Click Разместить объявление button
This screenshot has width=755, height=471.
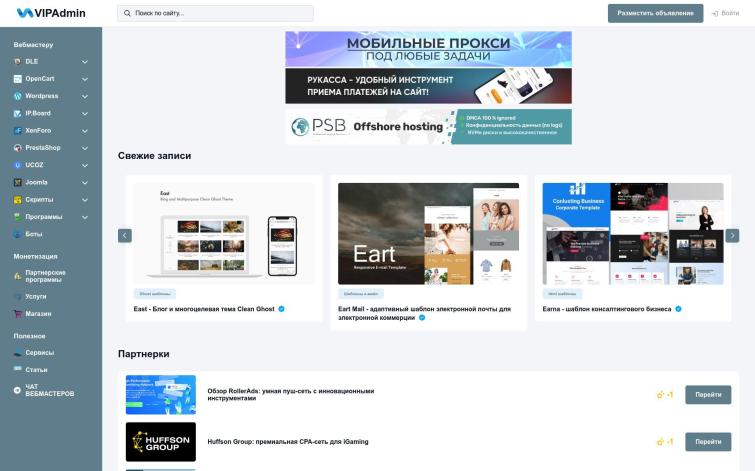[655, 13]
